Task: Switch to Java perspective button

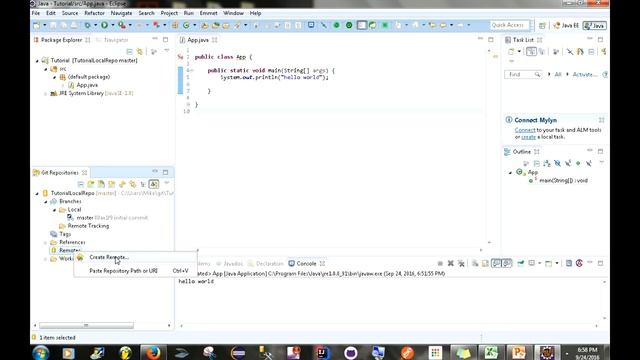Action: tap(594, 25)
